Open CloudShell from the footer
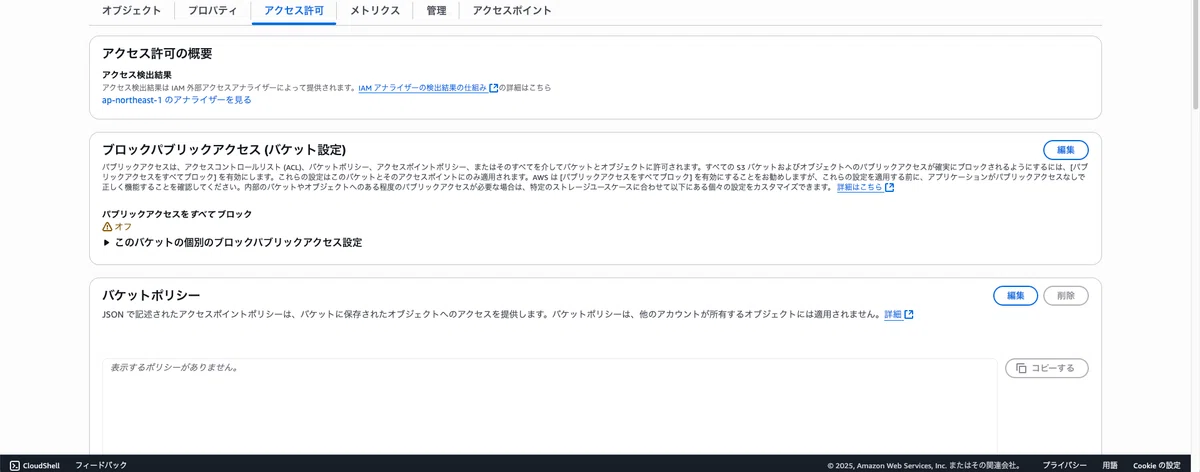 pyautogui.click(x=35, y=465)
